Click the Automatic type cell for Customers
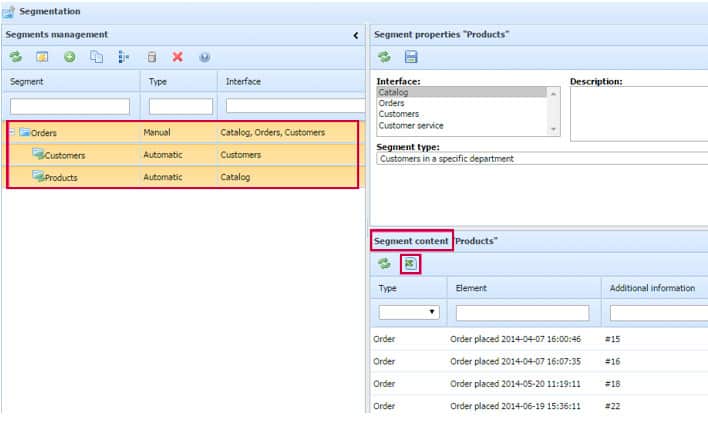Screen dimensions: 708x430 [163, 155]
